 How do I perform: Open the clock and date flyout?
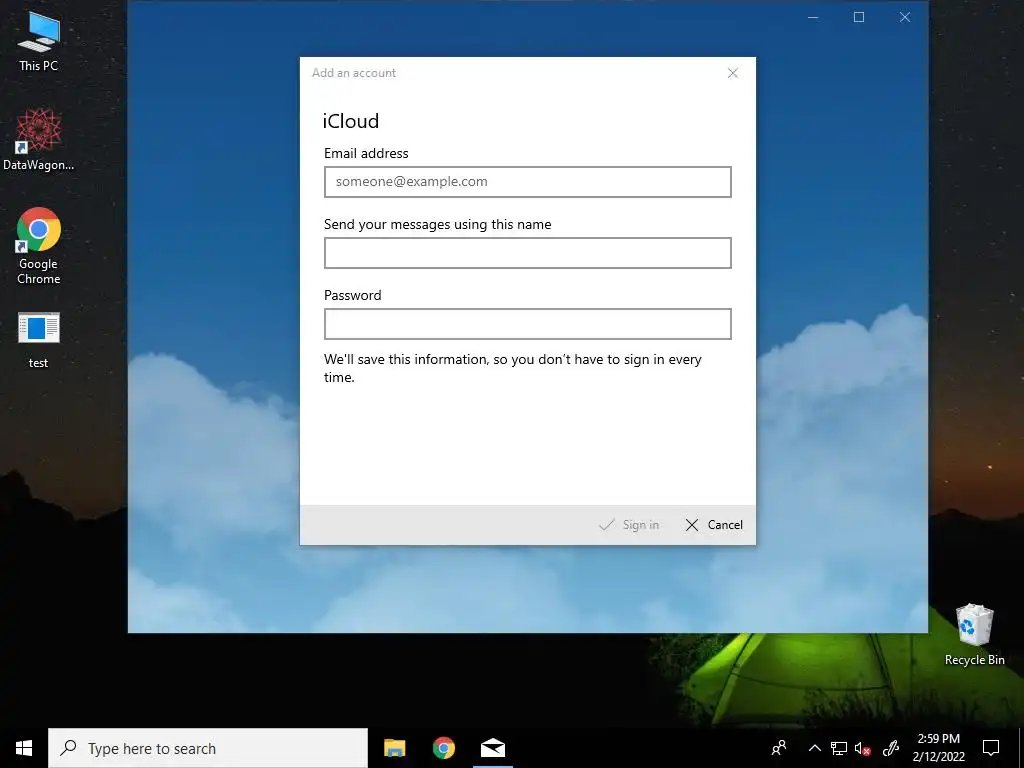[938, 748]
